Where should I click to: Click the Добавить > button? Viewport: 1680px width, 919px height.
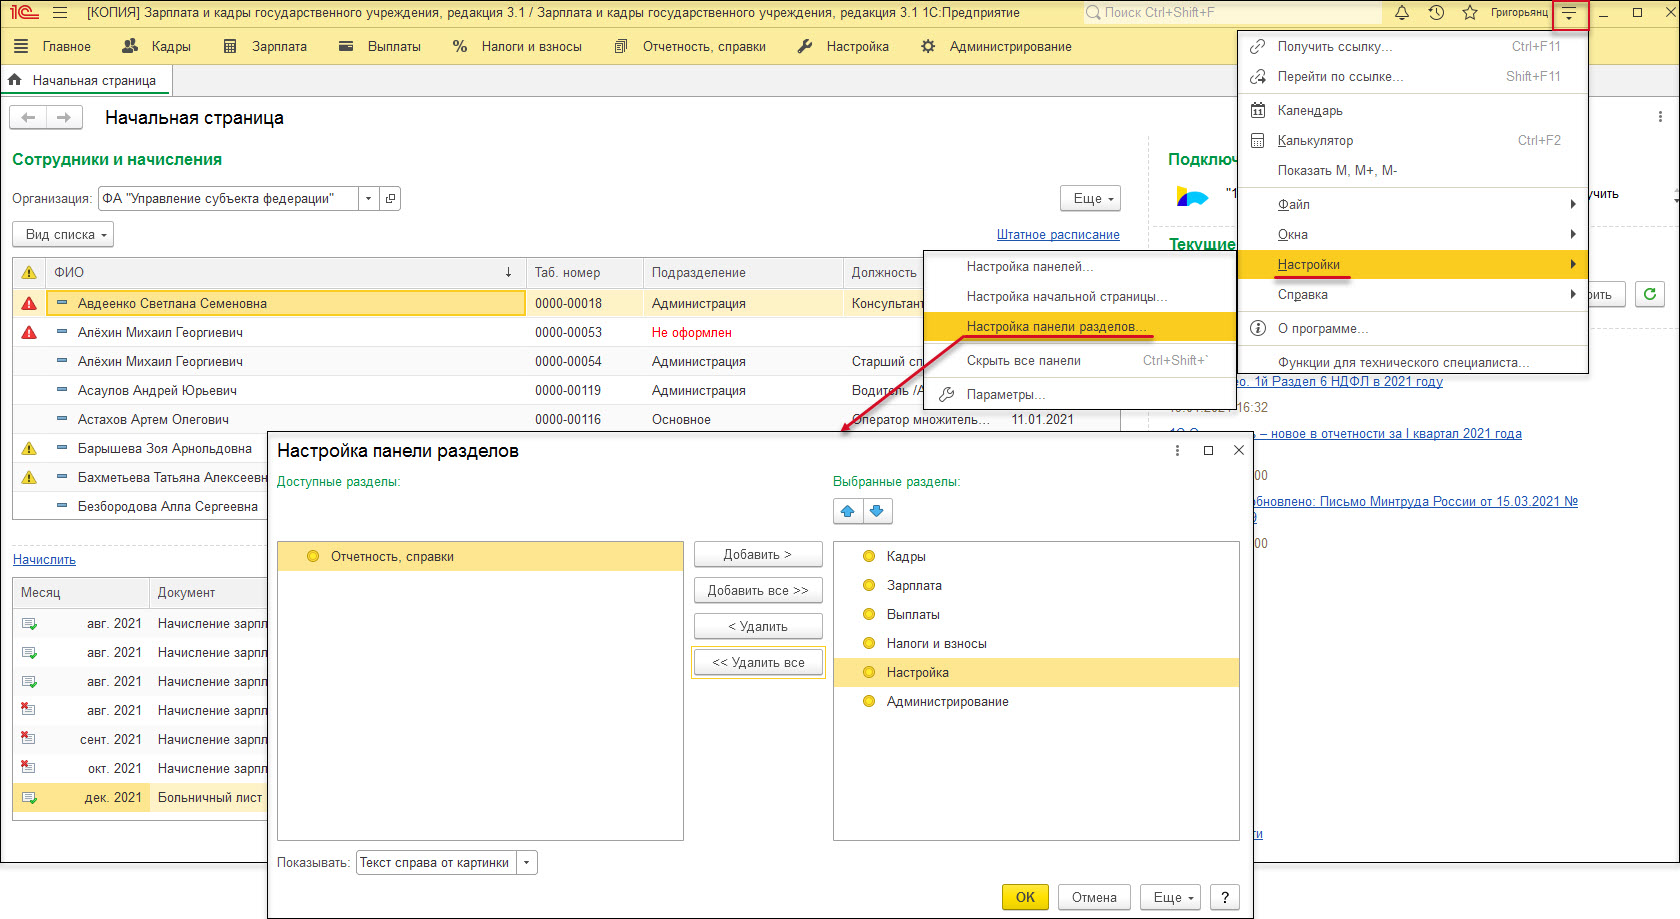coord(758,554)
